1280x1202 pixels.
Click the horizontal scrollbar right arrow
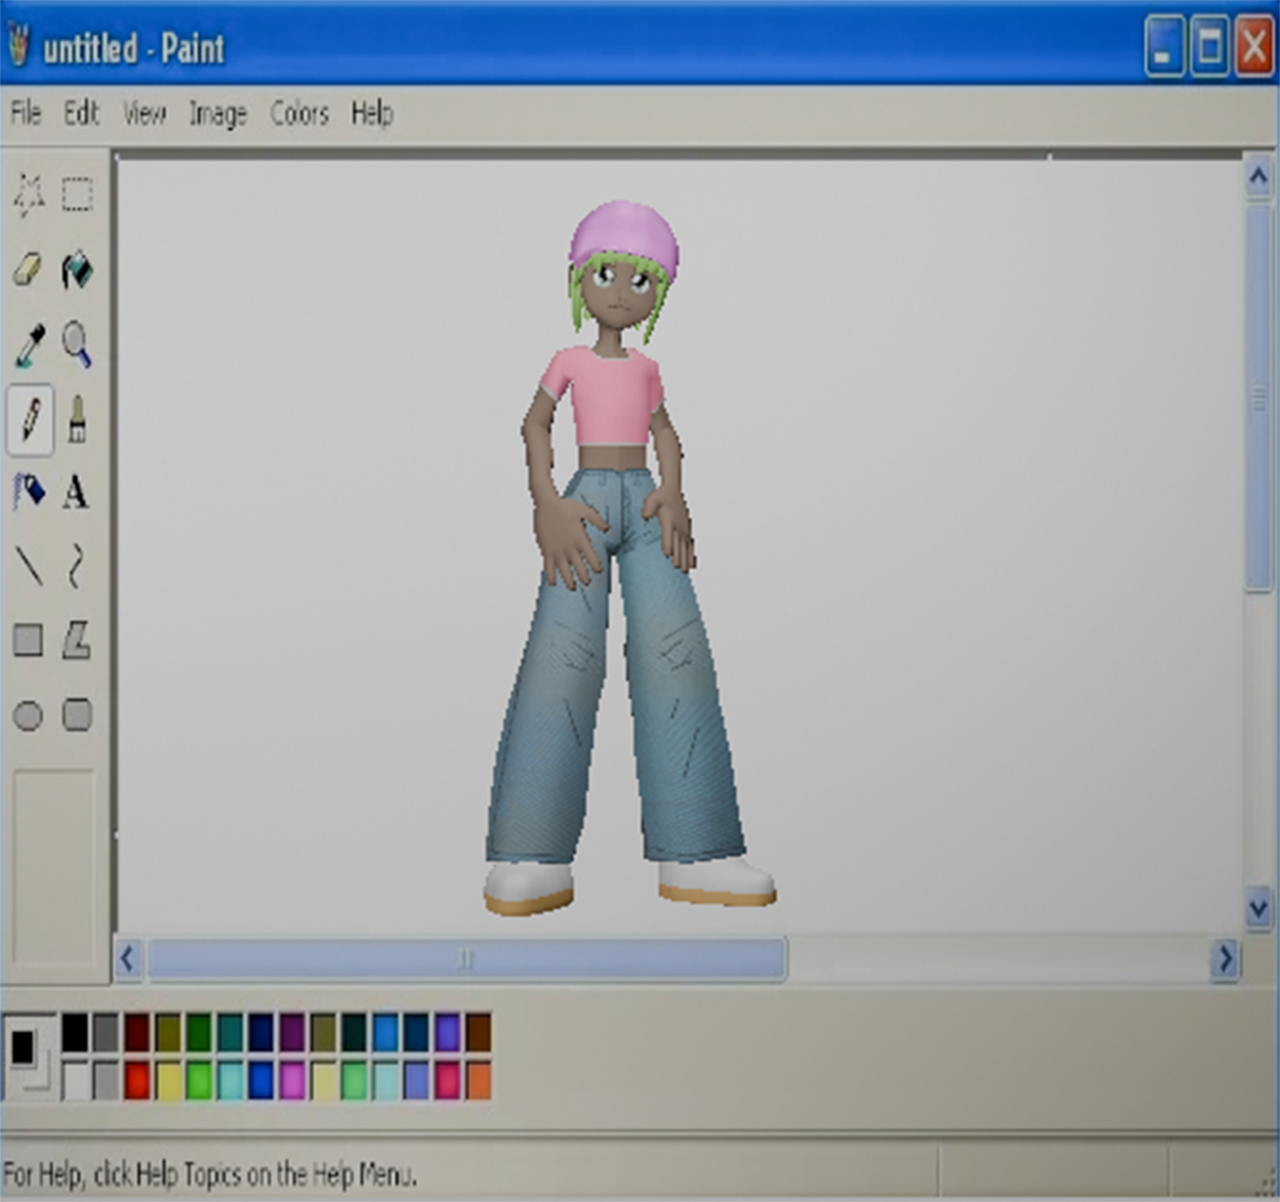(1226, 959)
